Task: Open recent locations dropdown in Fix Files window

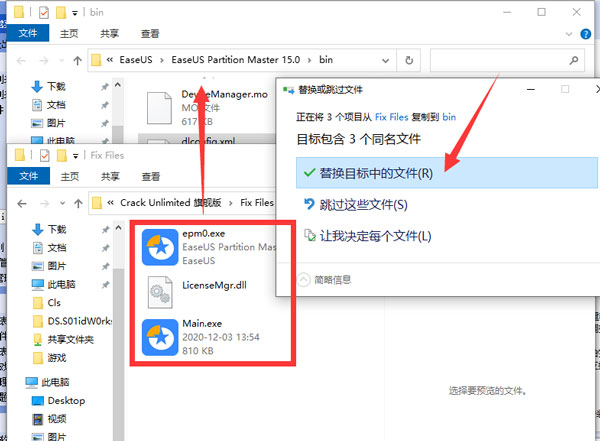Action: pos(62,203)
